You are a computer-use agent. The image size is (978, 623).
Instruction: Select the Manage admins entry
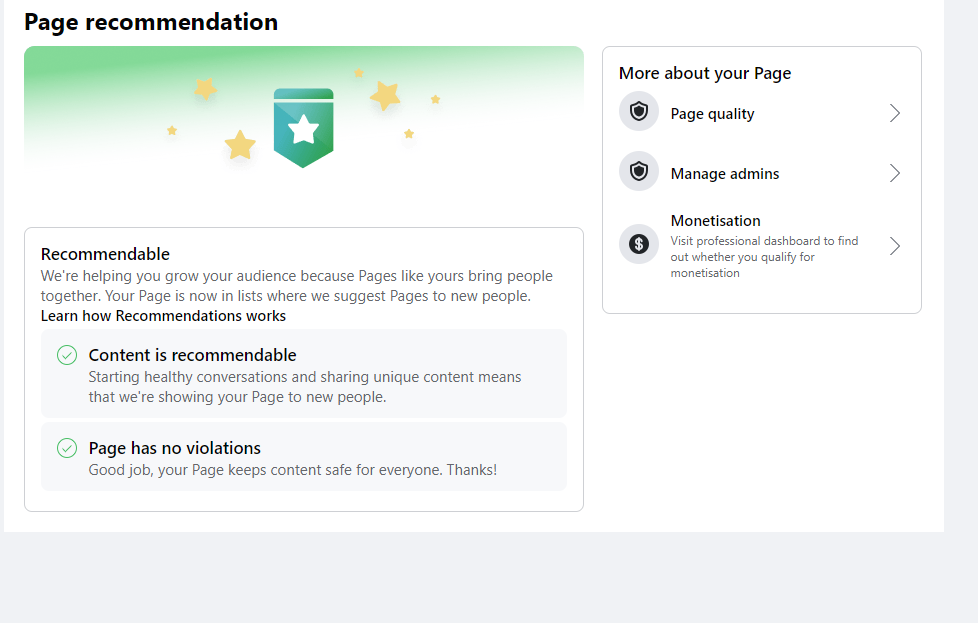tap(762, 173)
